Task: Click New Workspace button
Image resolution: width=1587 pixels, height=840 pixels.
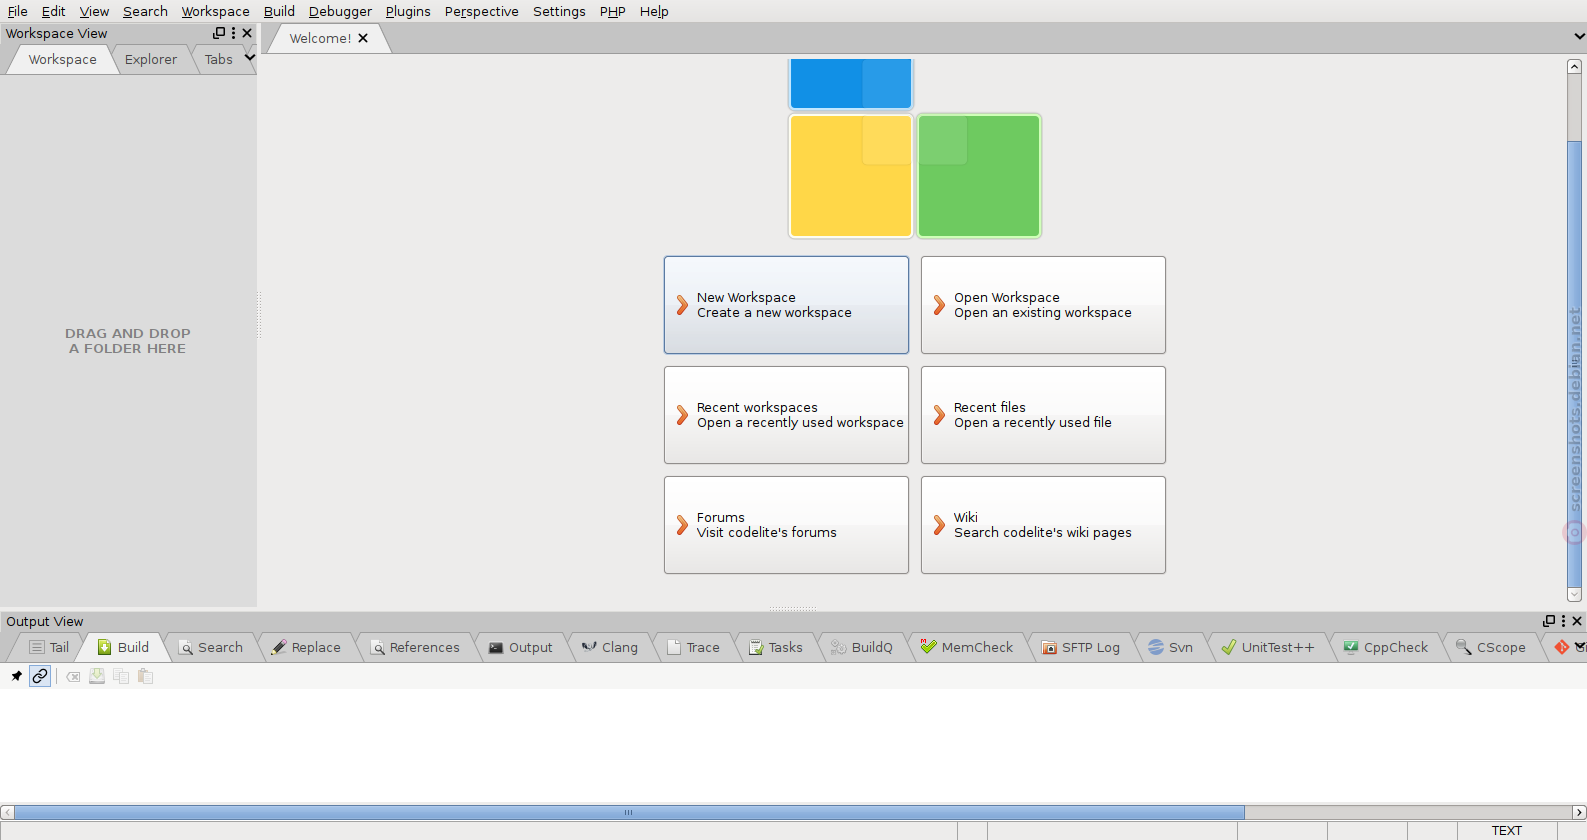Action: pyautogui.click(x=786, y=305)
